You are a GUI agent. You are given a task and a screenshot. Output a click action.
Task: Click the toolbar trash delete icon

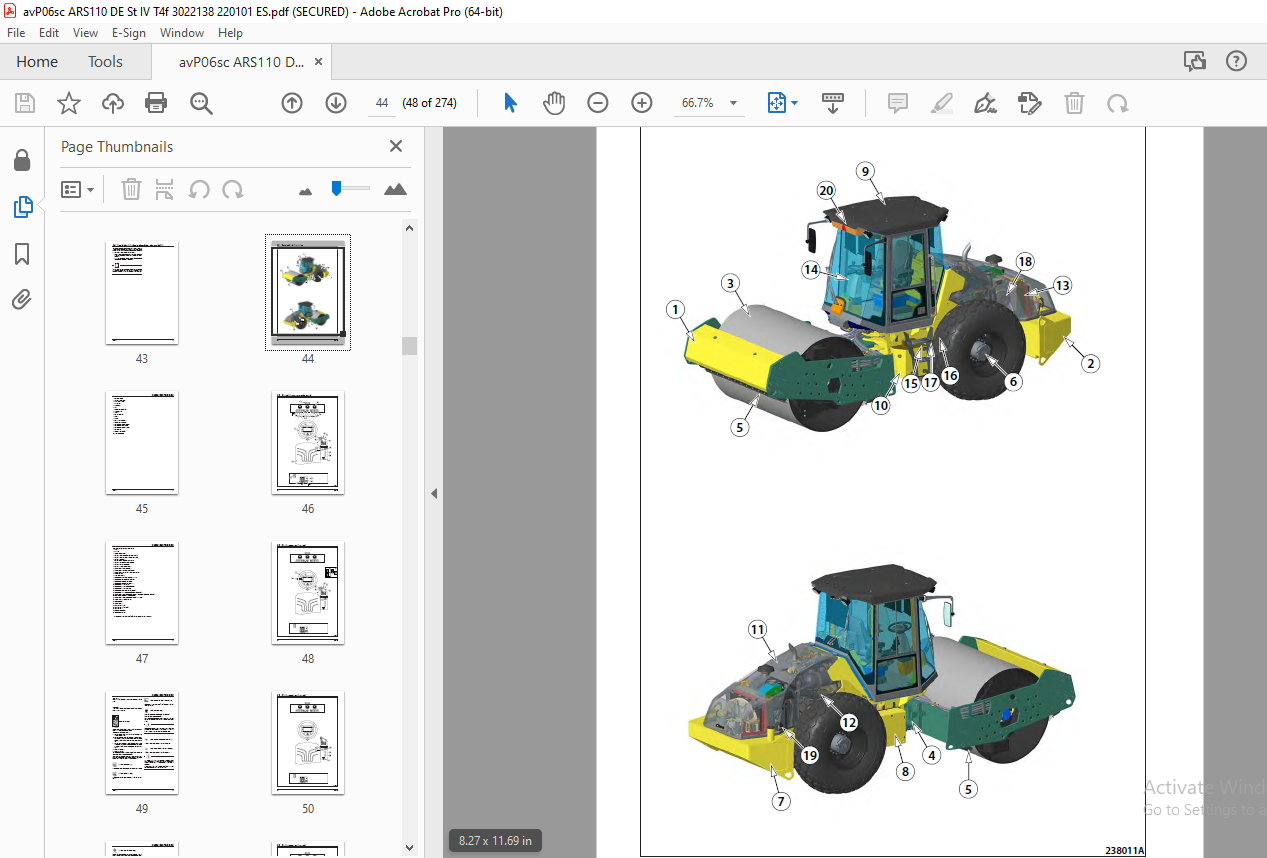click(x=1074, y=103)
